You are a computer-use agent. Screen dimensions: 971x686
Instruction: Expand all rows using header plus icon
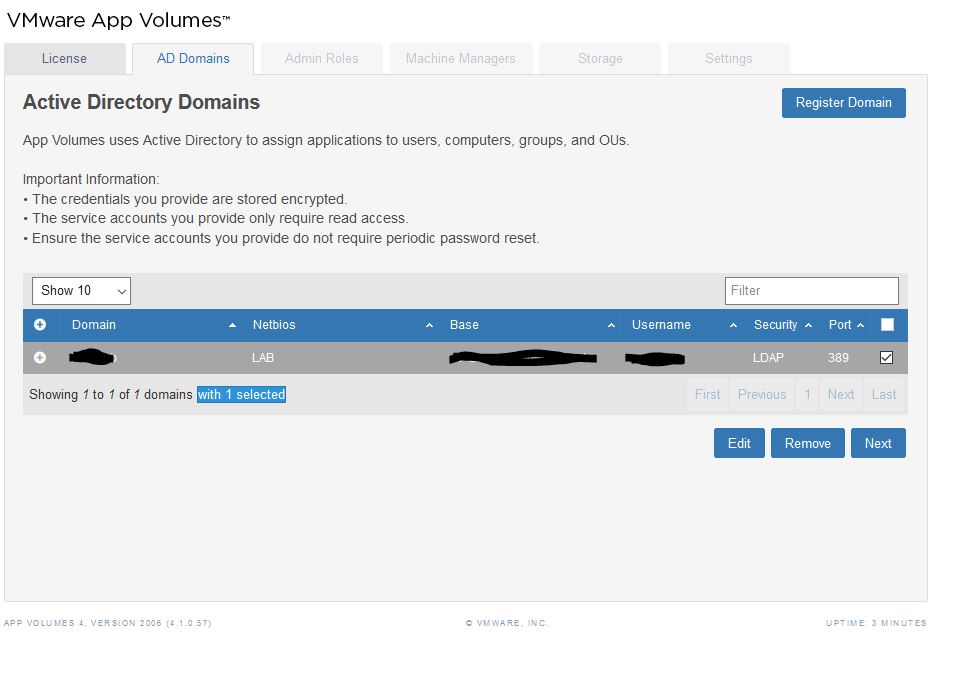point(40,324)
